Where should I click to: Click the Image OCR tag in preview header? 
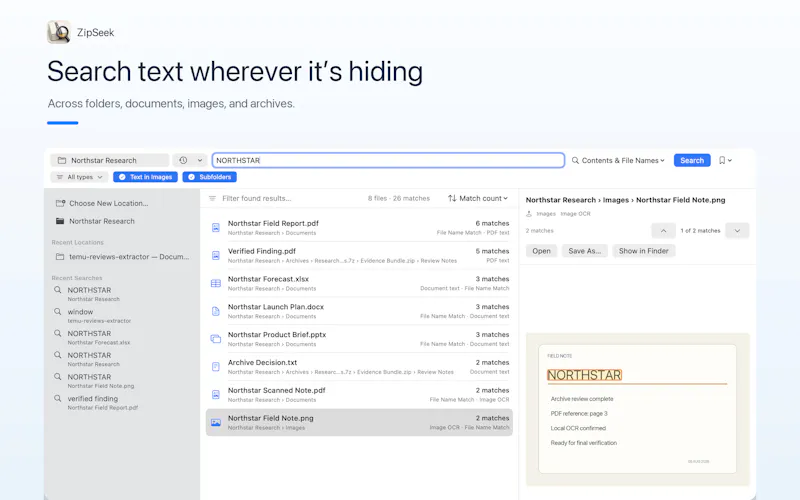pos(575,214)
